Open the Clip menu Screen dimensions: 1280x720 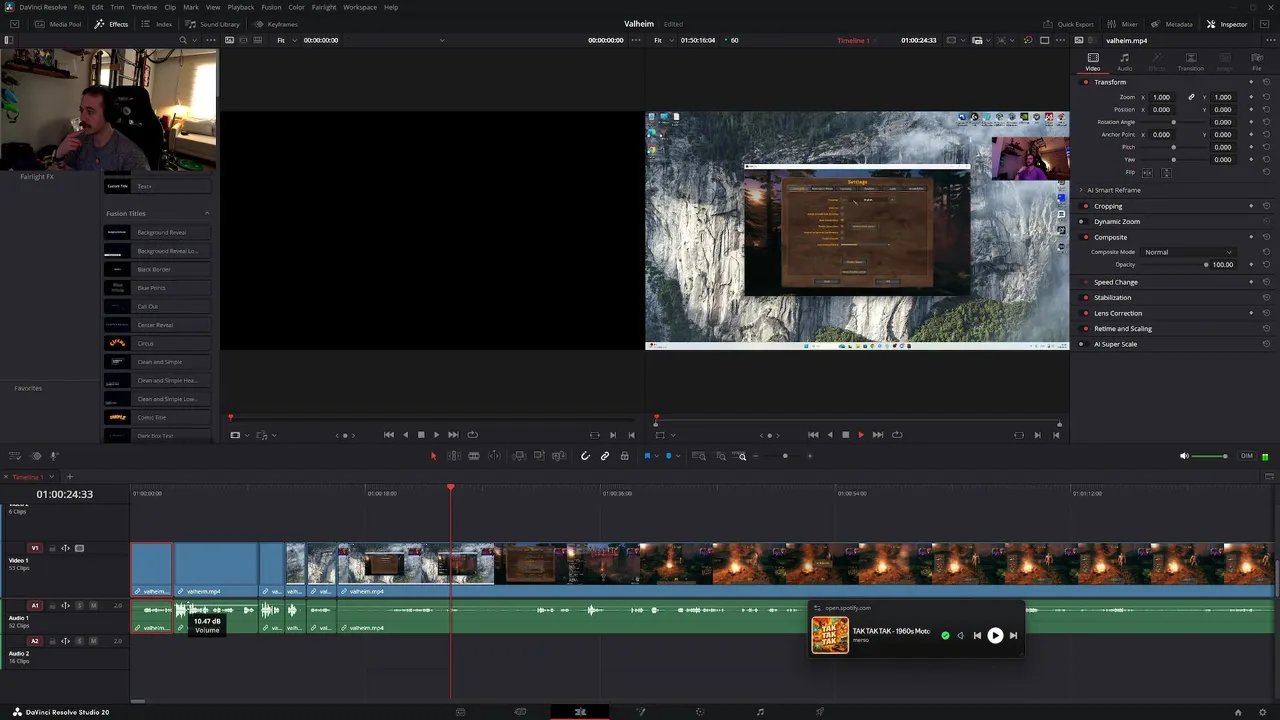[170, 7]
